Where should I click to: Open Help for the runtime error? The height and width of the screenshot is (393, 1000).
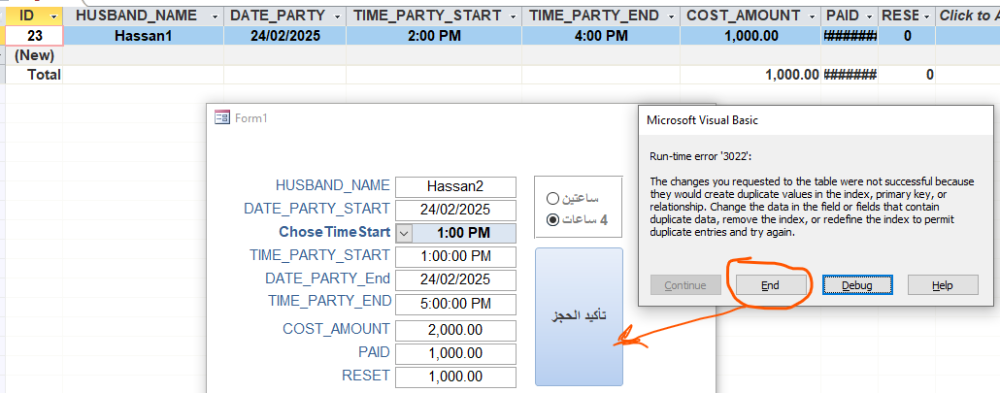point(943,285)
